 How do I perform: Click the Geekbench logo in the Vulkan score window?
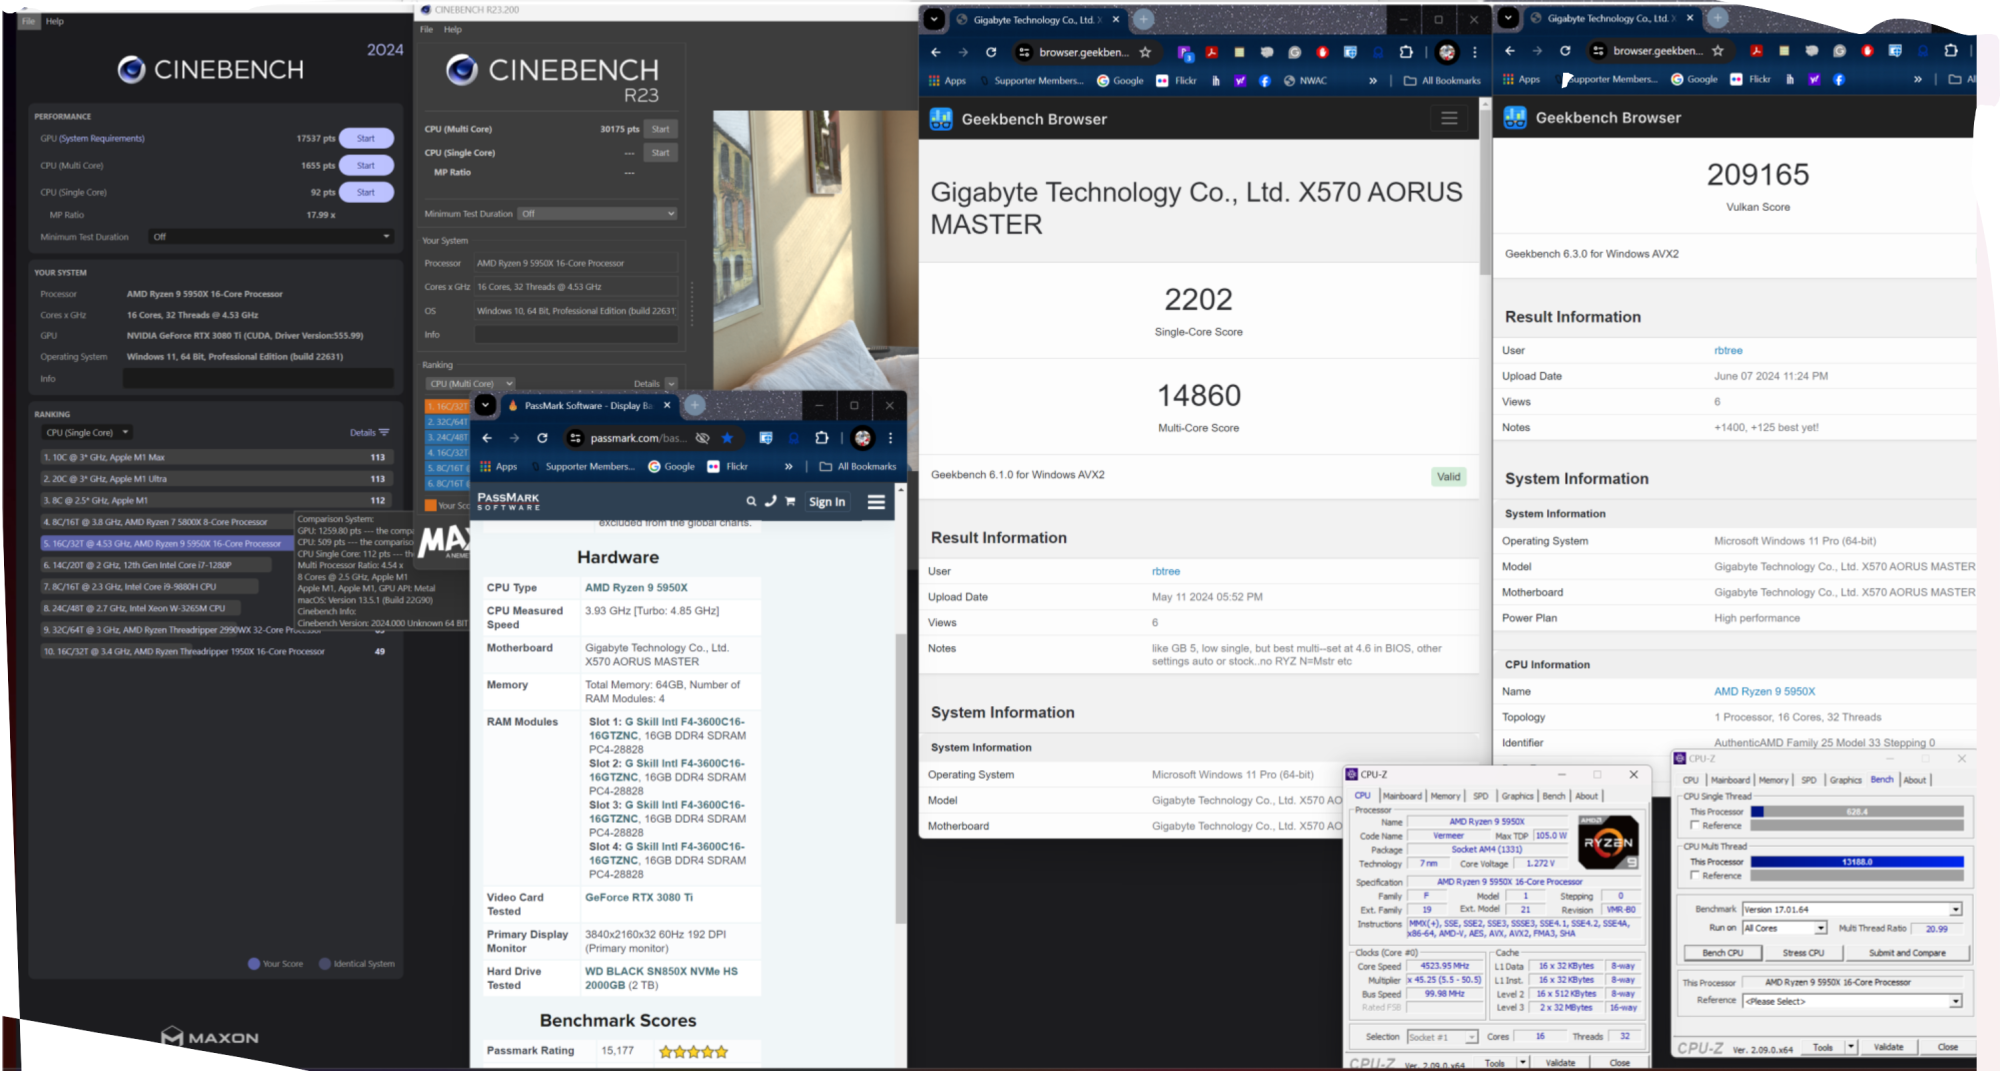(x=1515, y=118)
